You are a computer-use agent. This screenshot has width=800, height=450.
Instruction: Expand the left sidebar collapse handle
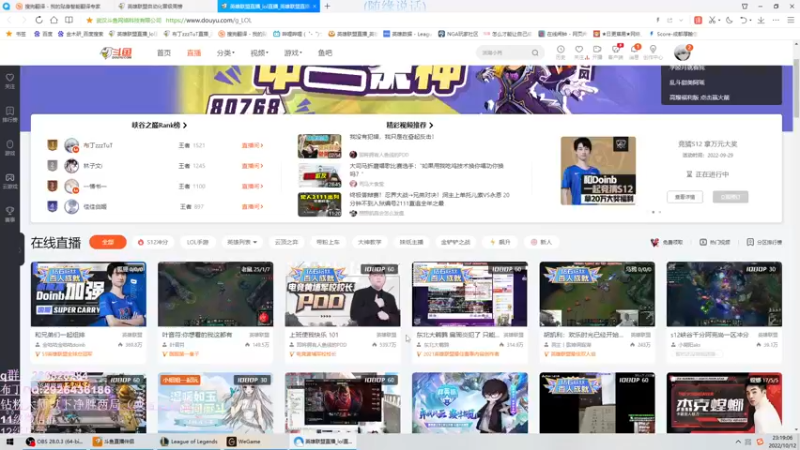(x=20, y=249)
